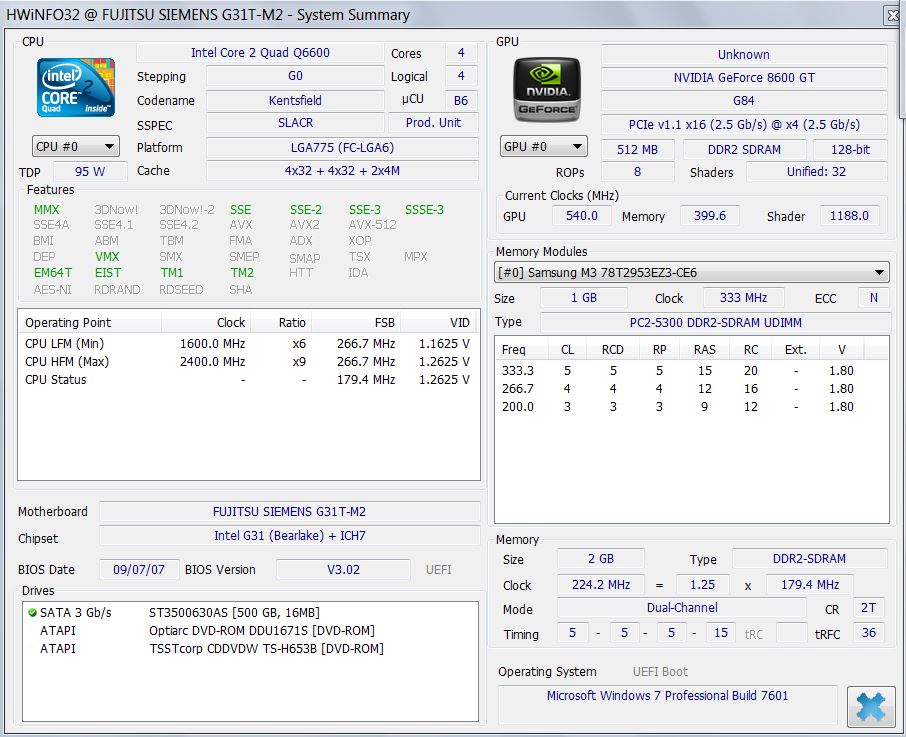Click the blue X close icon button
The width and height of the screenshot is (906, 737).
[x=871, y=706]
